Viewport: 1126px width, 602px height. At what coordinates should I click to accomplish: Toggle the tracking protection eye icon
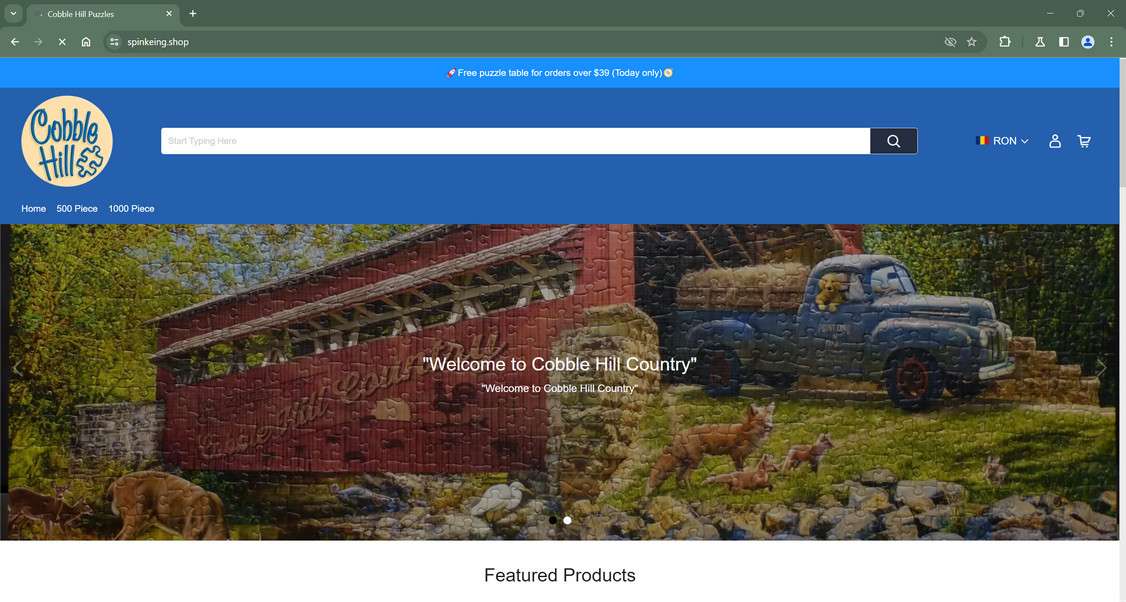(950, 42)
